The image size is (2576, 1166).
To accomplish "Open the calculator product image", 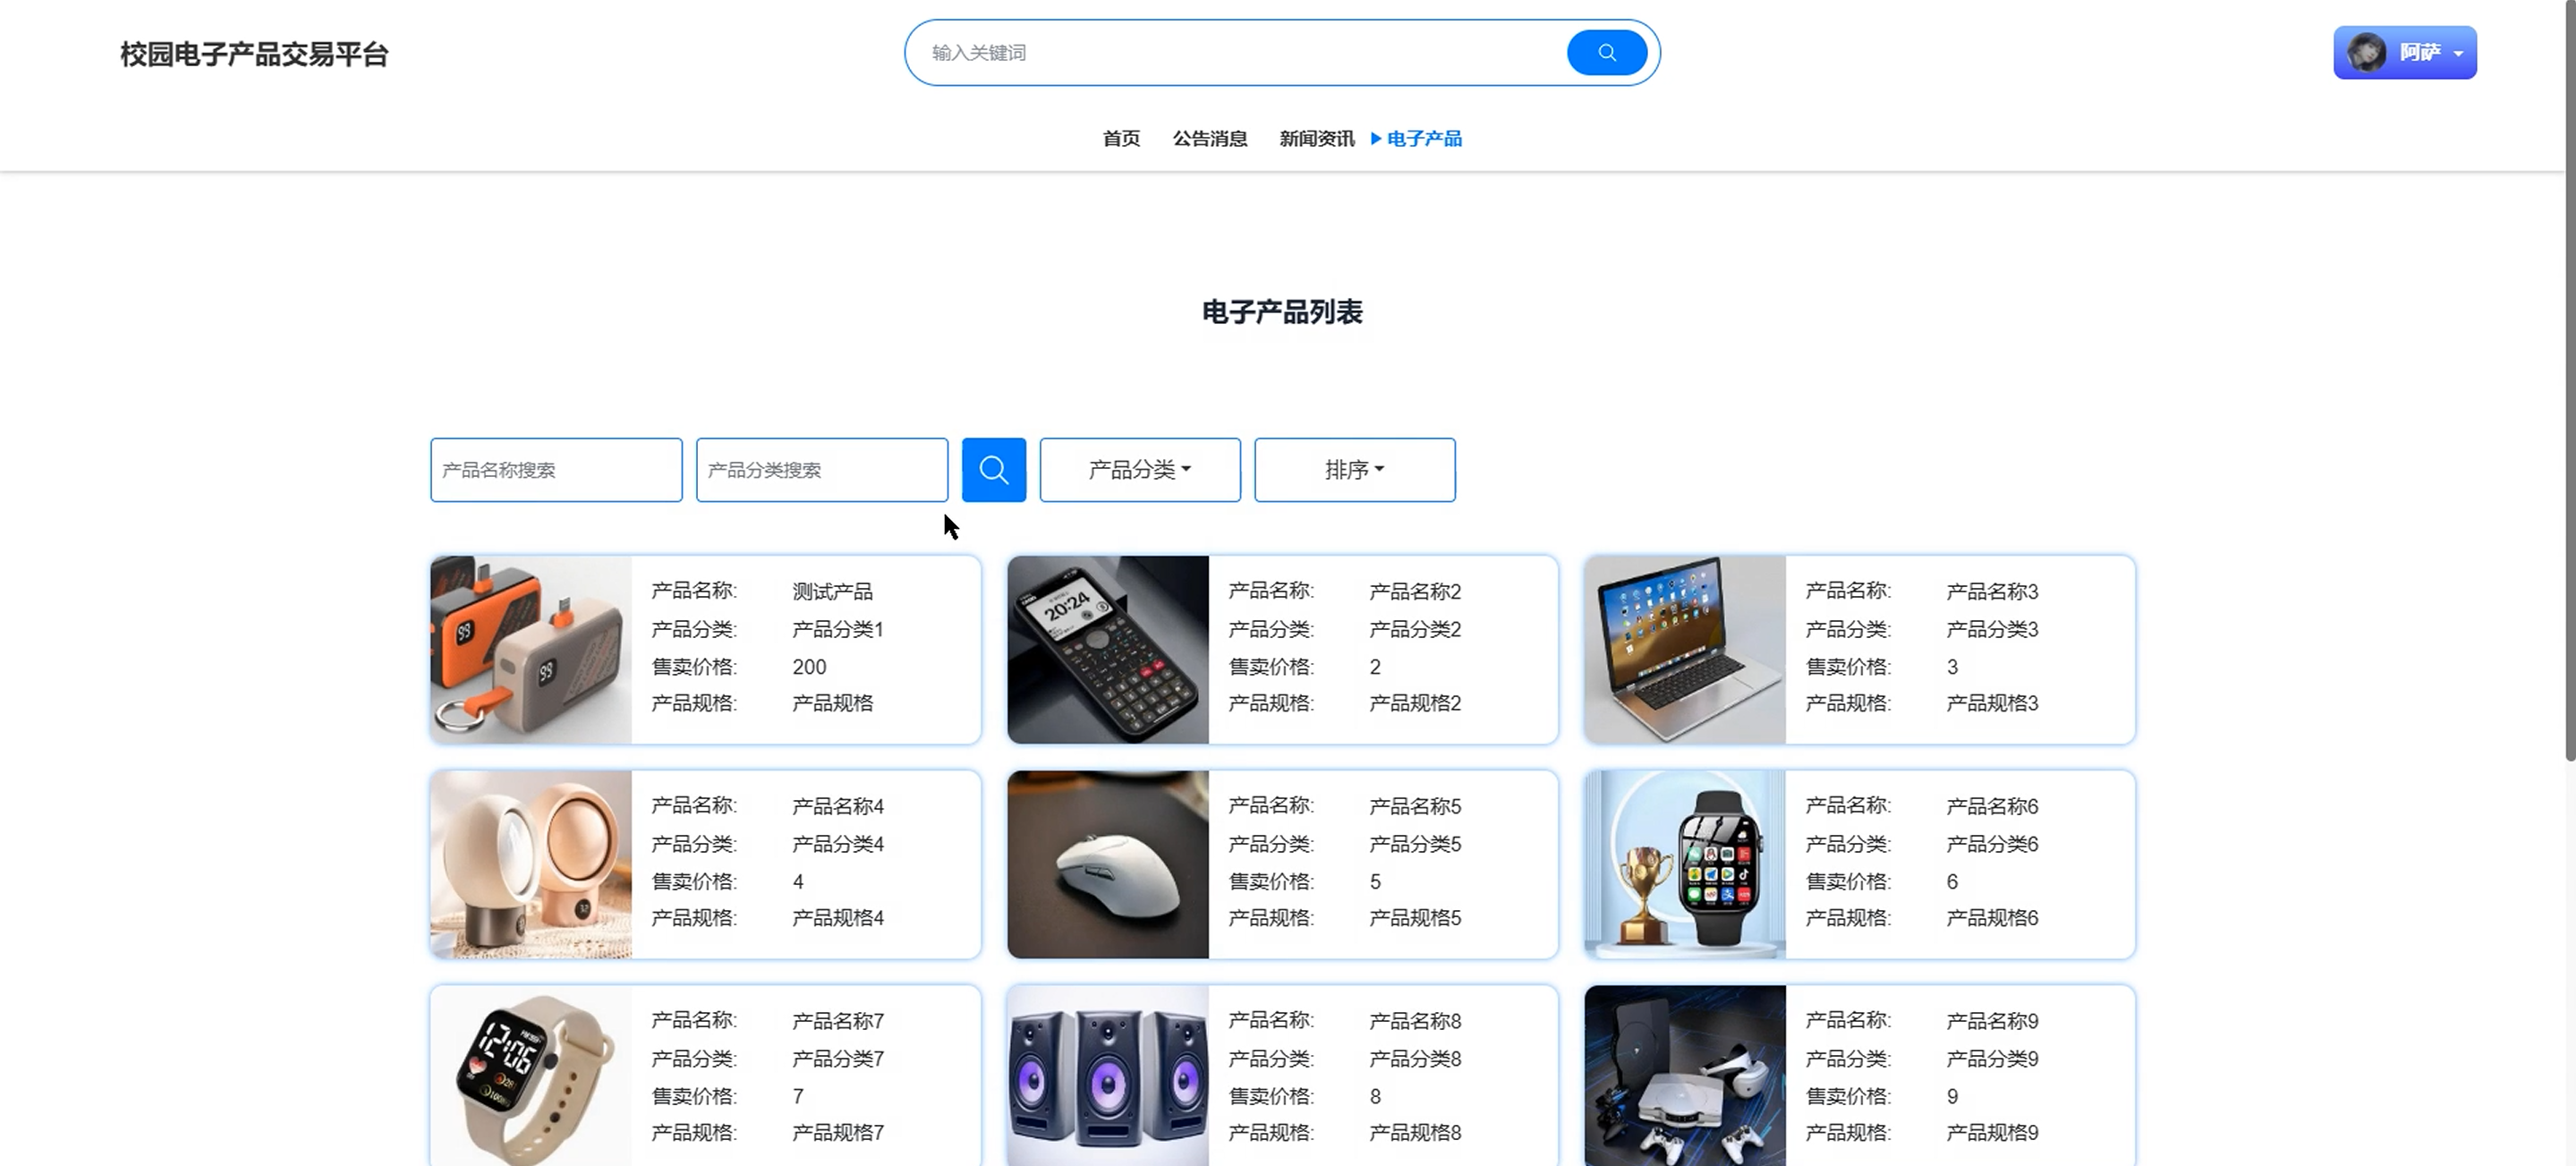I will (1107, 650).
